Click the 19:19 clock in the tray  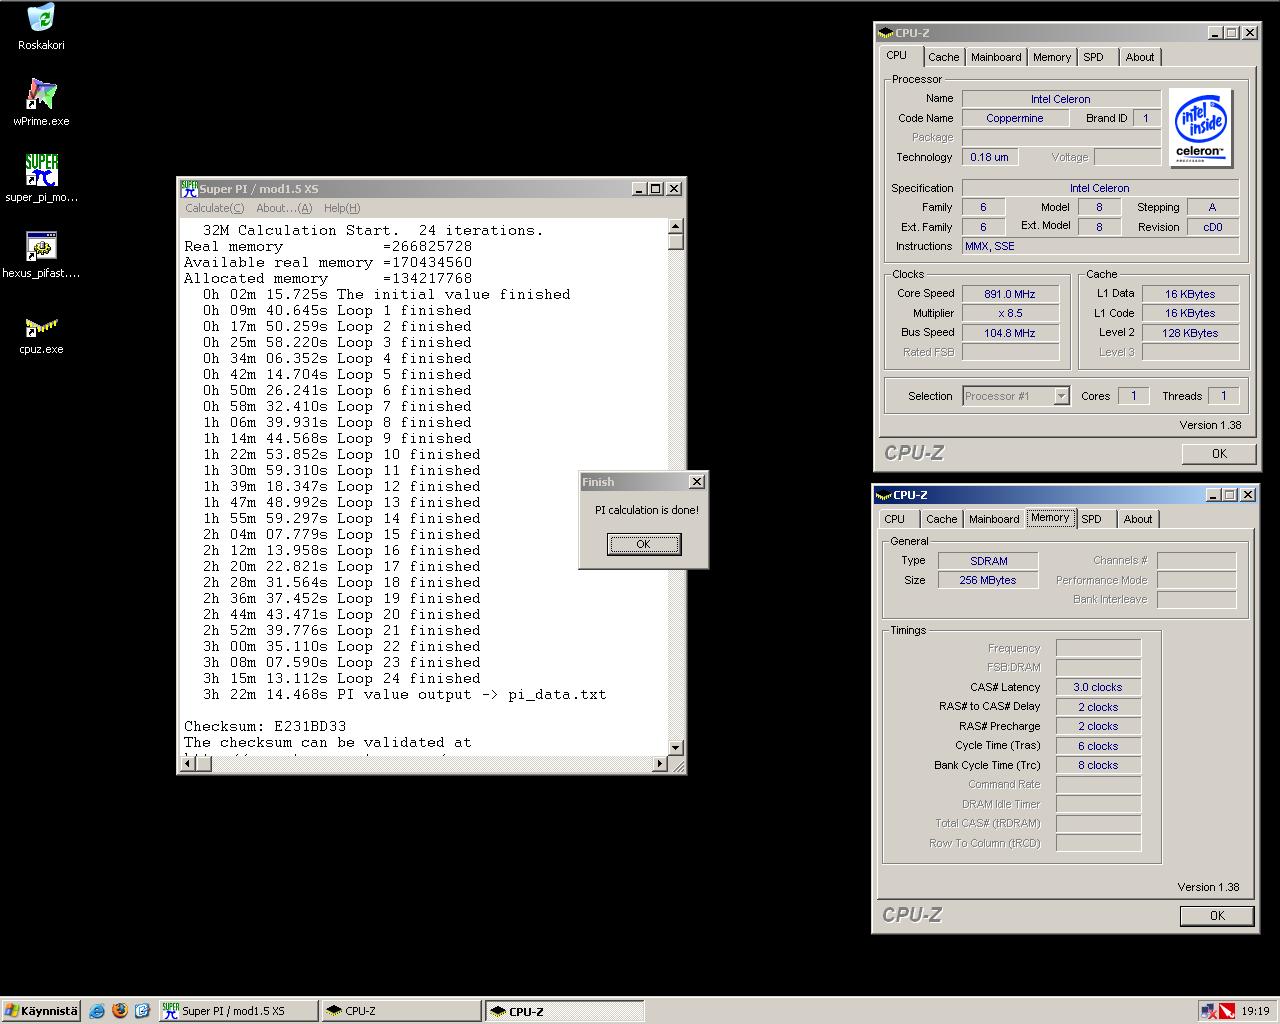[x=1255, y=1011]
